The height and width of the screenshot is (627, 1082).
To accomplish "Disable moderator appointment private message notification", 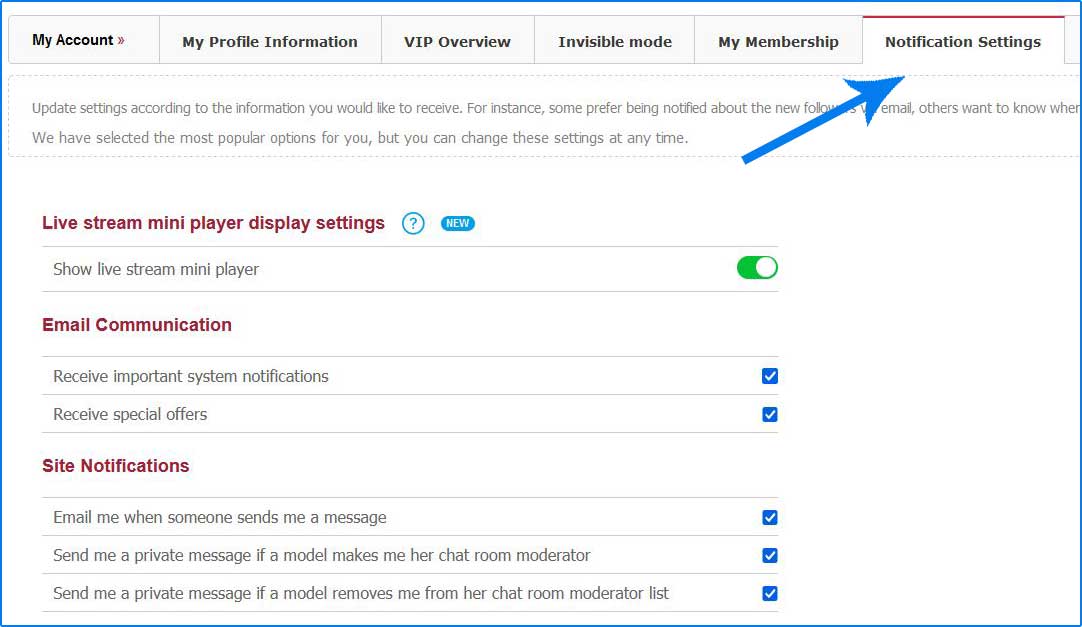I will pyautogui.click(x=769, y=555).
